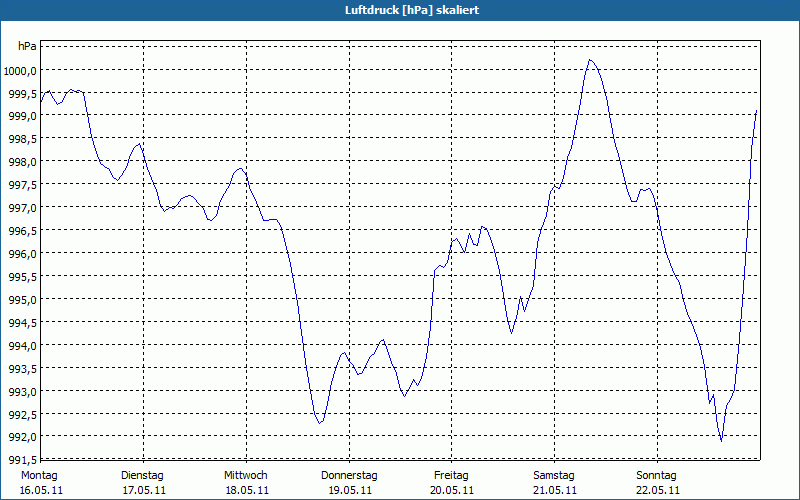Viewport: 800px width, 500px height.
Task: Click the lowest pressure dip on Sonntag
Action: (721, 440)
